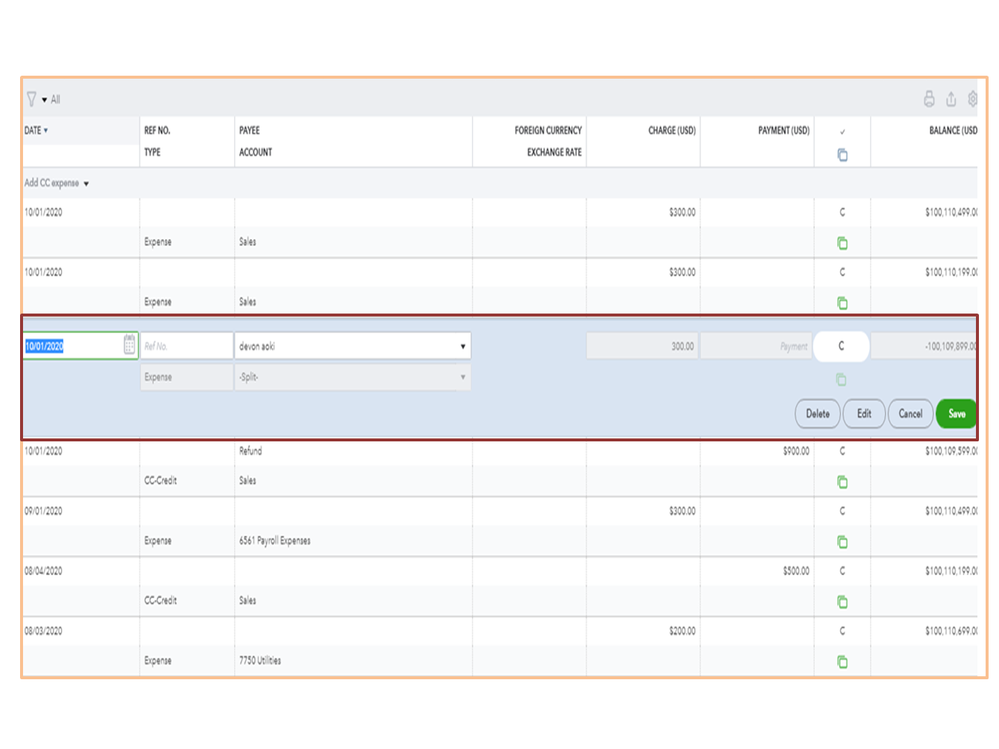This screenshot has width=999, height=749.
Task: Click attachment icon in the $100,110,199.00 second row
Action: click(x=842, y=303)
